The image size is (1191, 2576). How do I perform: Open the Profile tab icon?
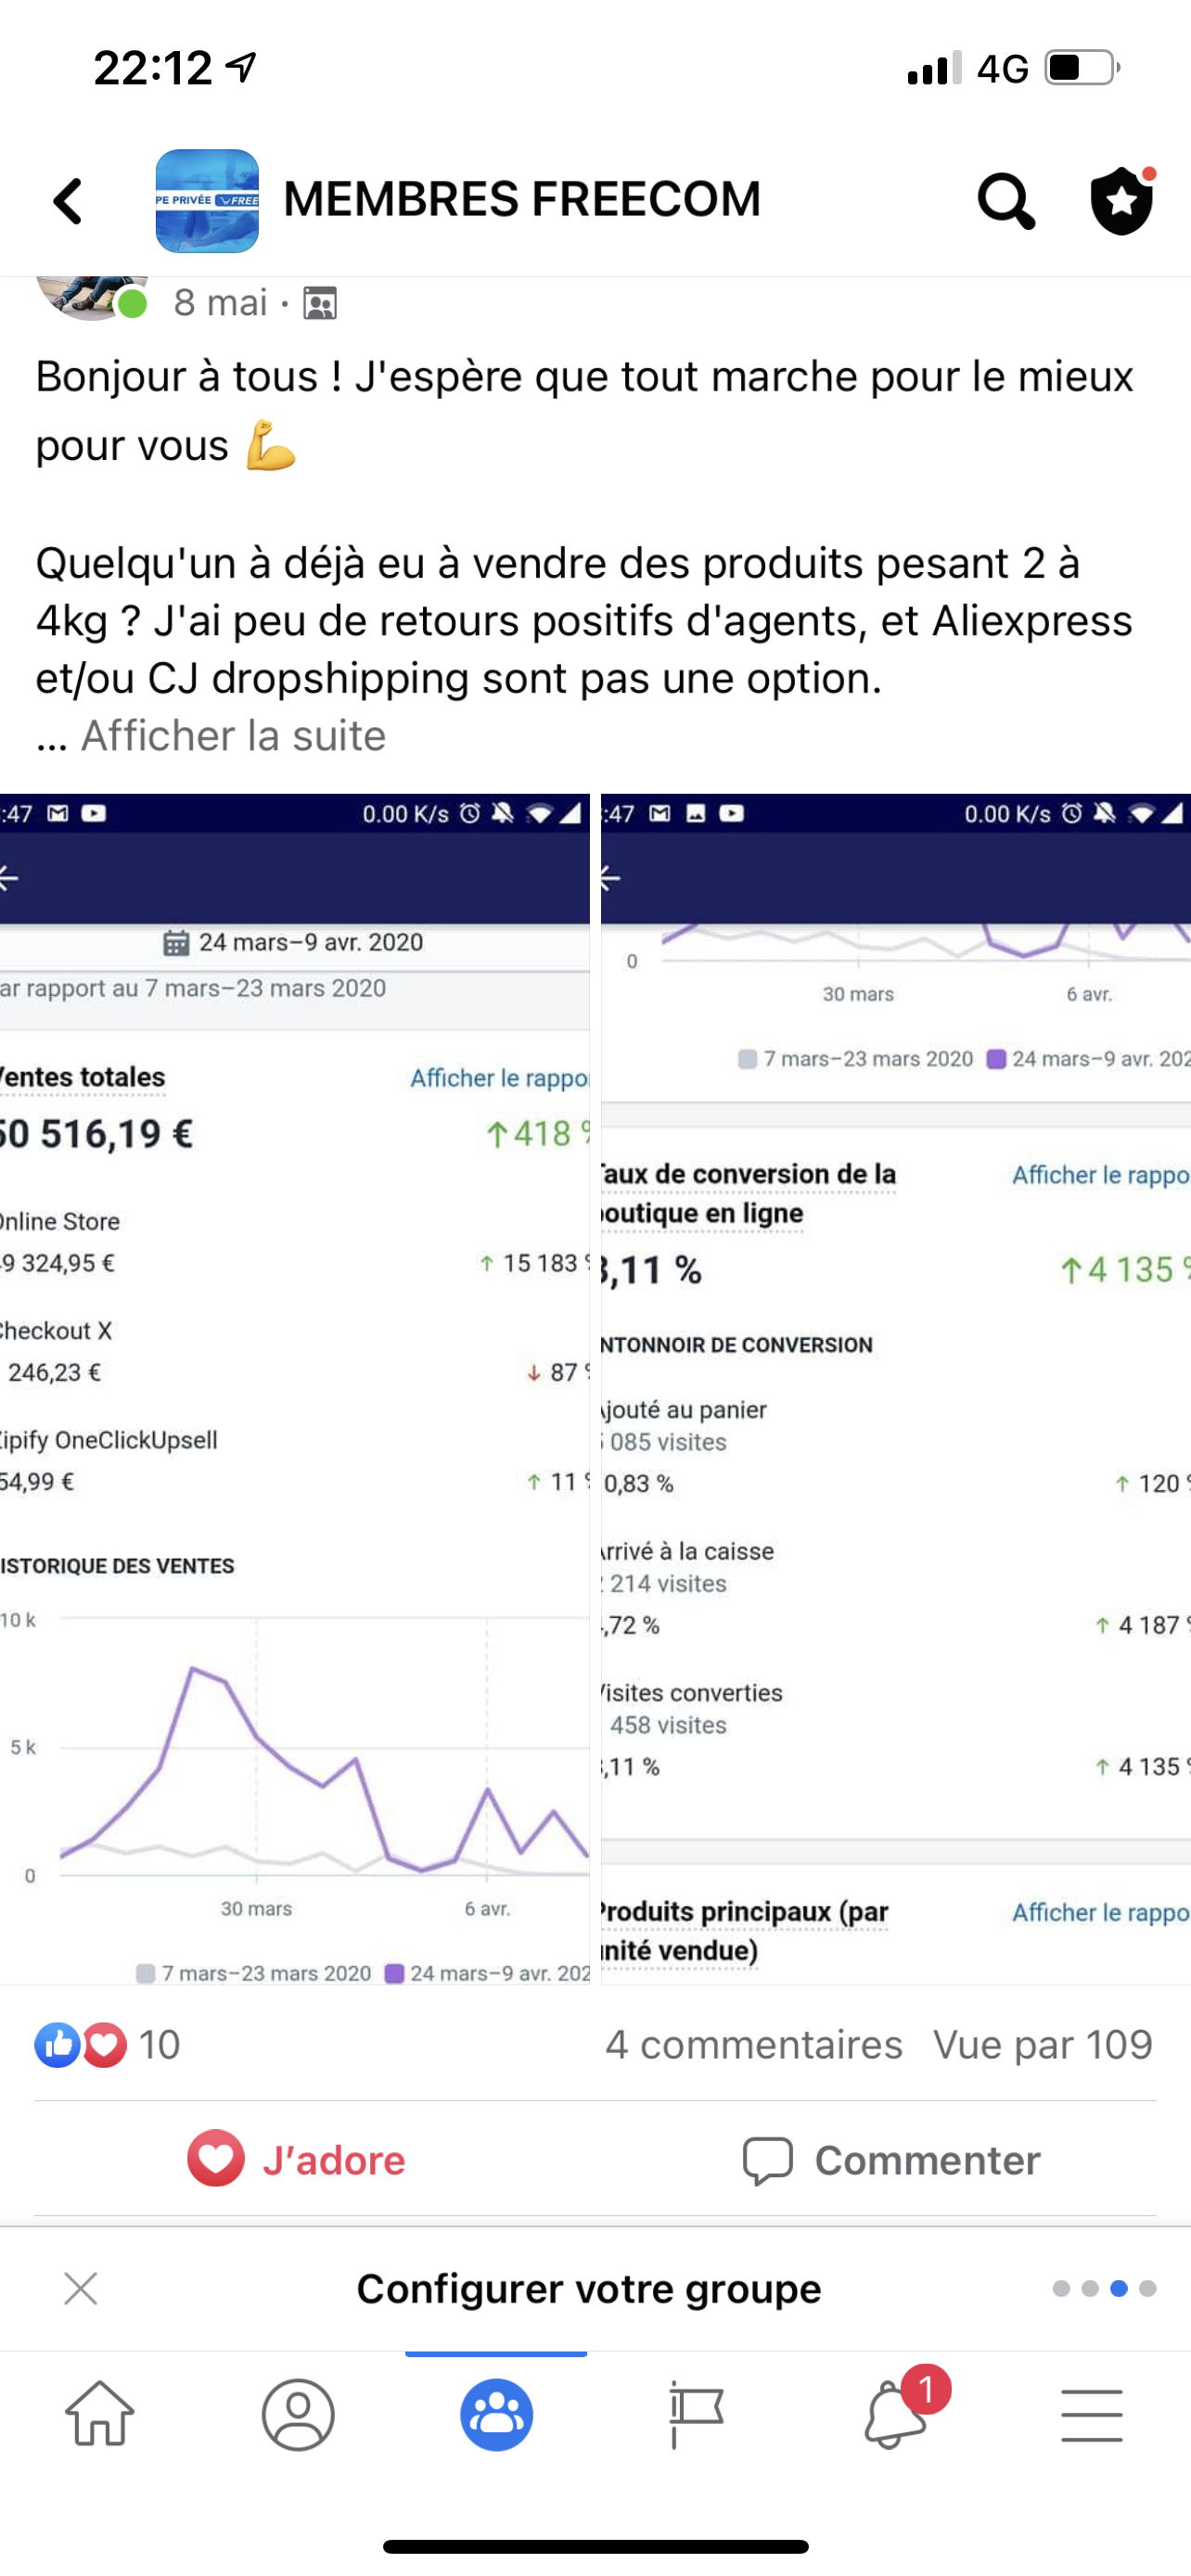pos(298,2415)
